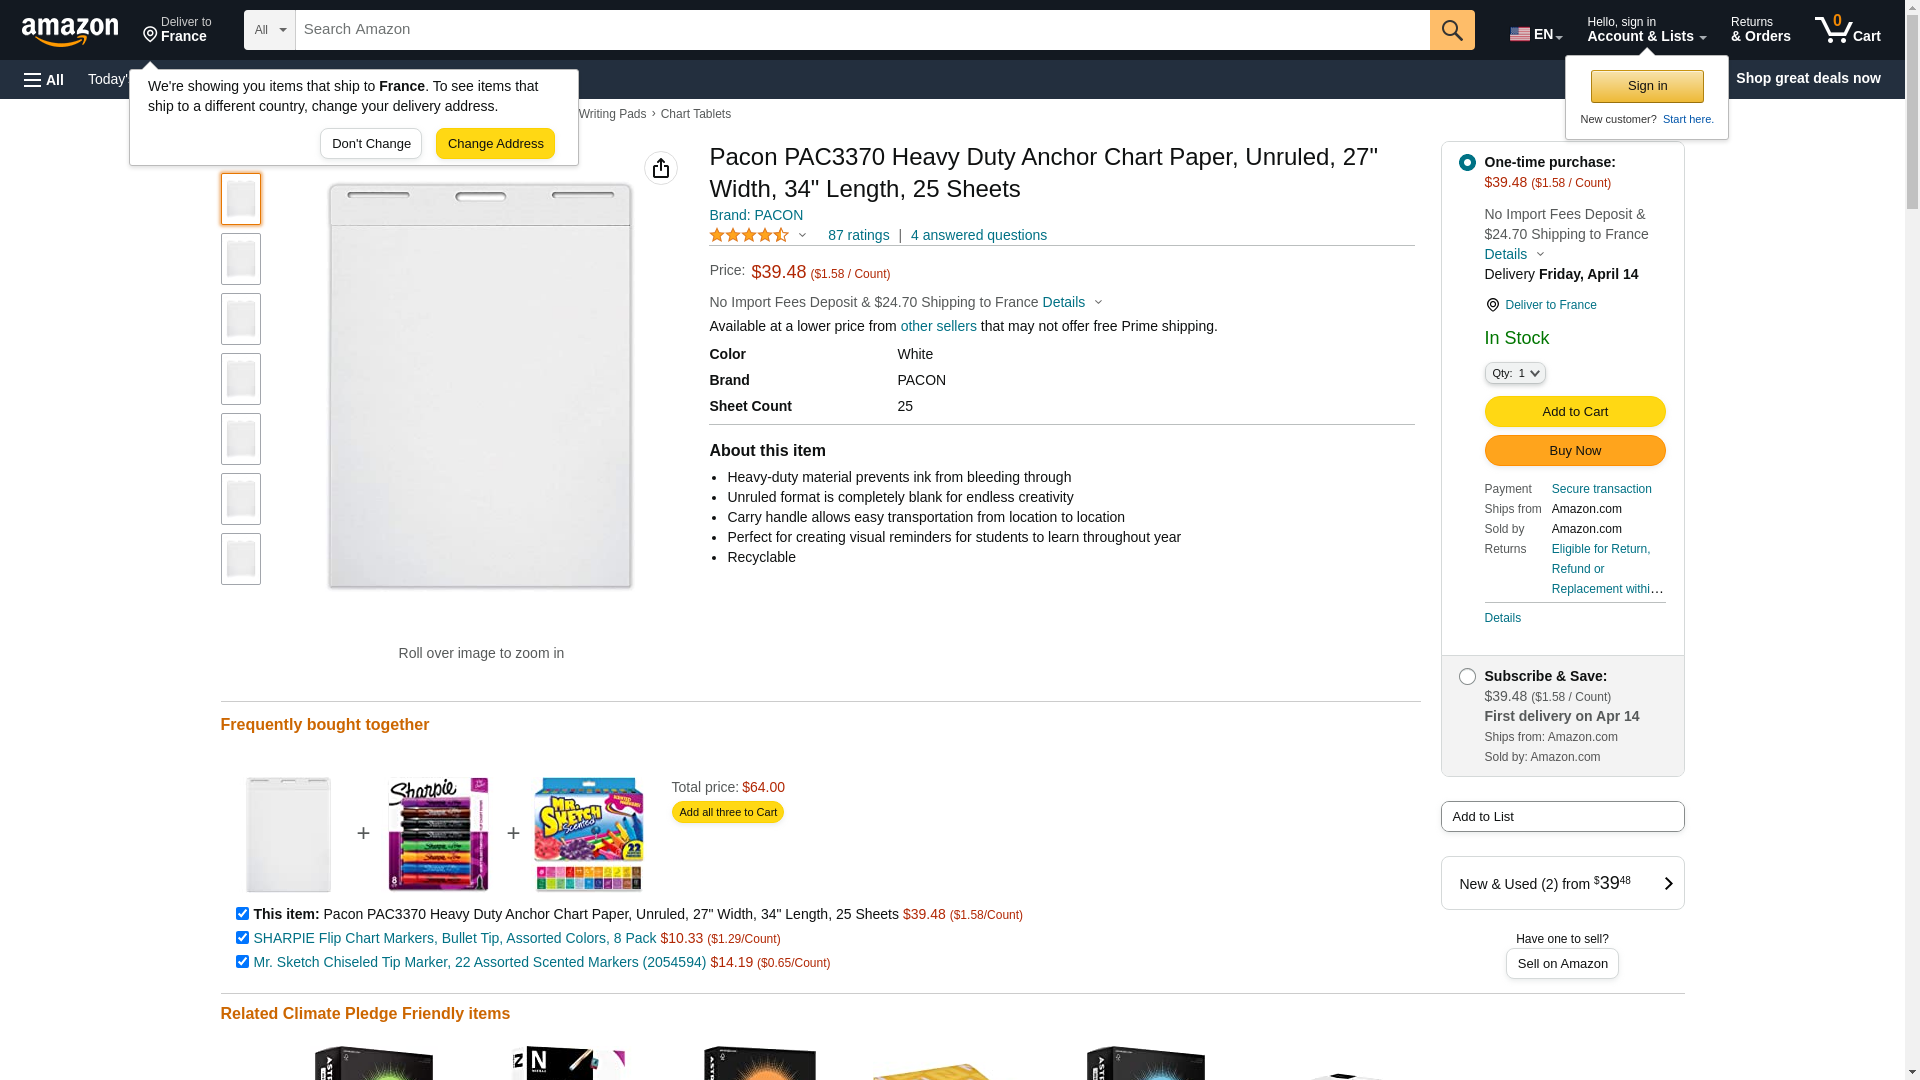Image resolution: width=1920 pixels, height=1080 pixels.
Task: Uncheck SHARPIE Flip Chart Markers checkbox
Action: click(x=242, y=938)
